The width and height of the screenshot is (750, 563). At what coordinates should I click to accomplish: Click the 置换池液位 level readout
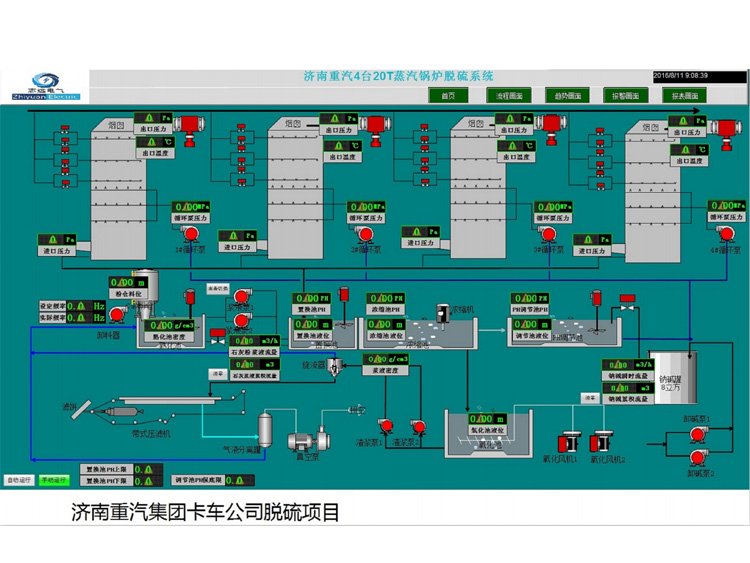(x=312, y=325)
